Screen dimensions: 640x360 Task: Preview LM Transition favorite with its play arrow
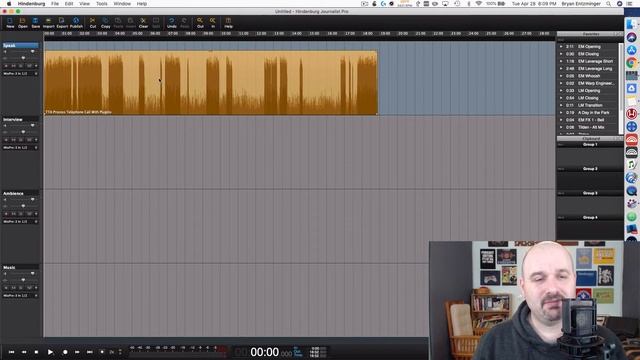[561, 105]
